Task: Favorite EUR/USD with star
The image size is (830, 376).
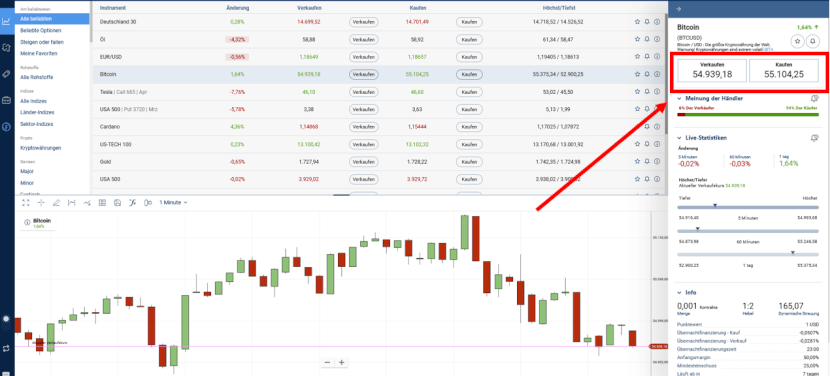Action: click(x=637, y=57)
